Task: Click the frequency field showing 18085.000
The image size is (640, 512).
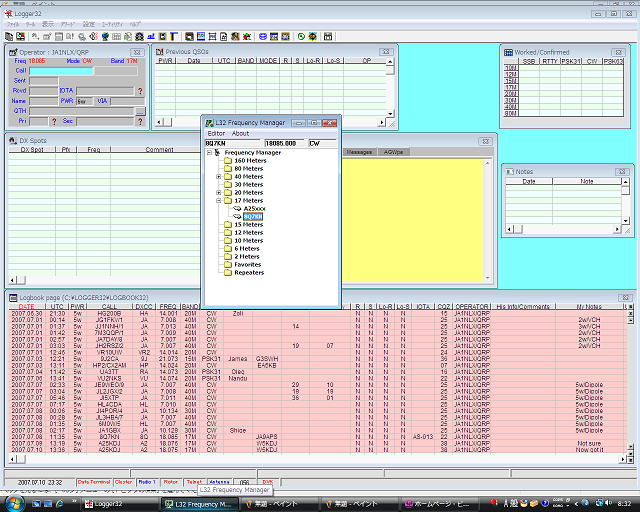Action: coord(284,143)
